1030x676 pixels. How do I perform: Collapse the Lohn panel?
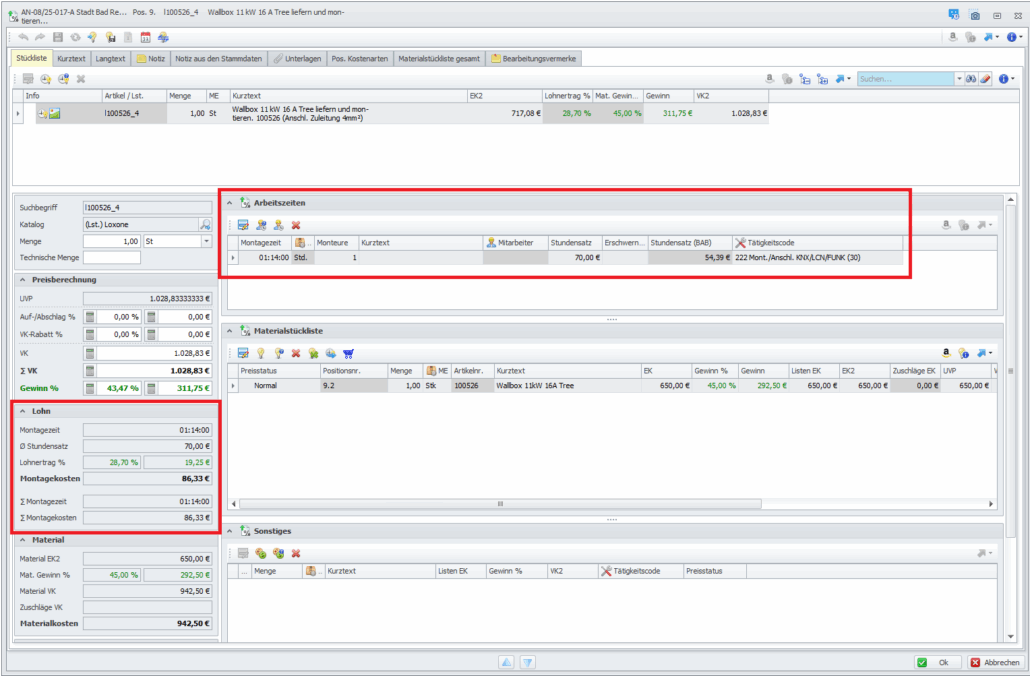point(22,411)
